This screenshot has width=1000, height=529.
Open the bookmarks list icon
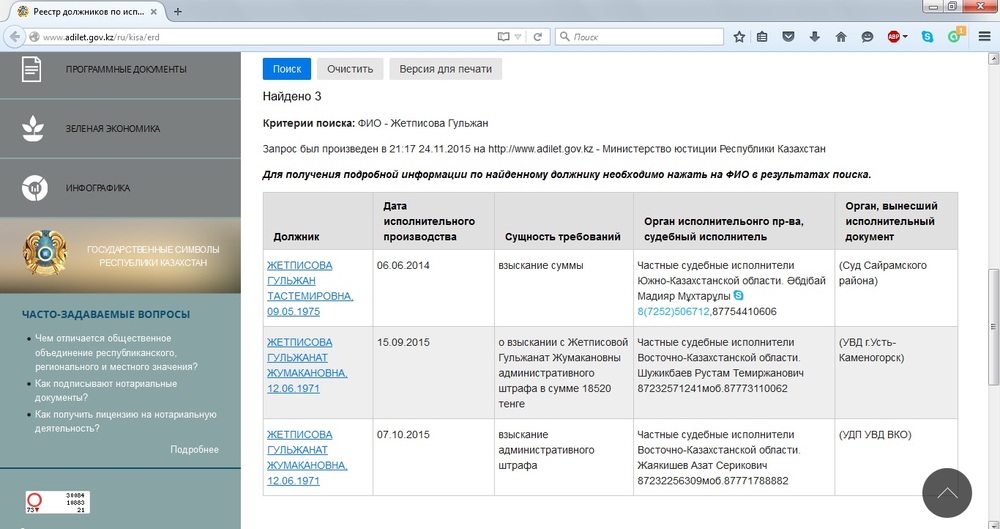coord(763,37)
